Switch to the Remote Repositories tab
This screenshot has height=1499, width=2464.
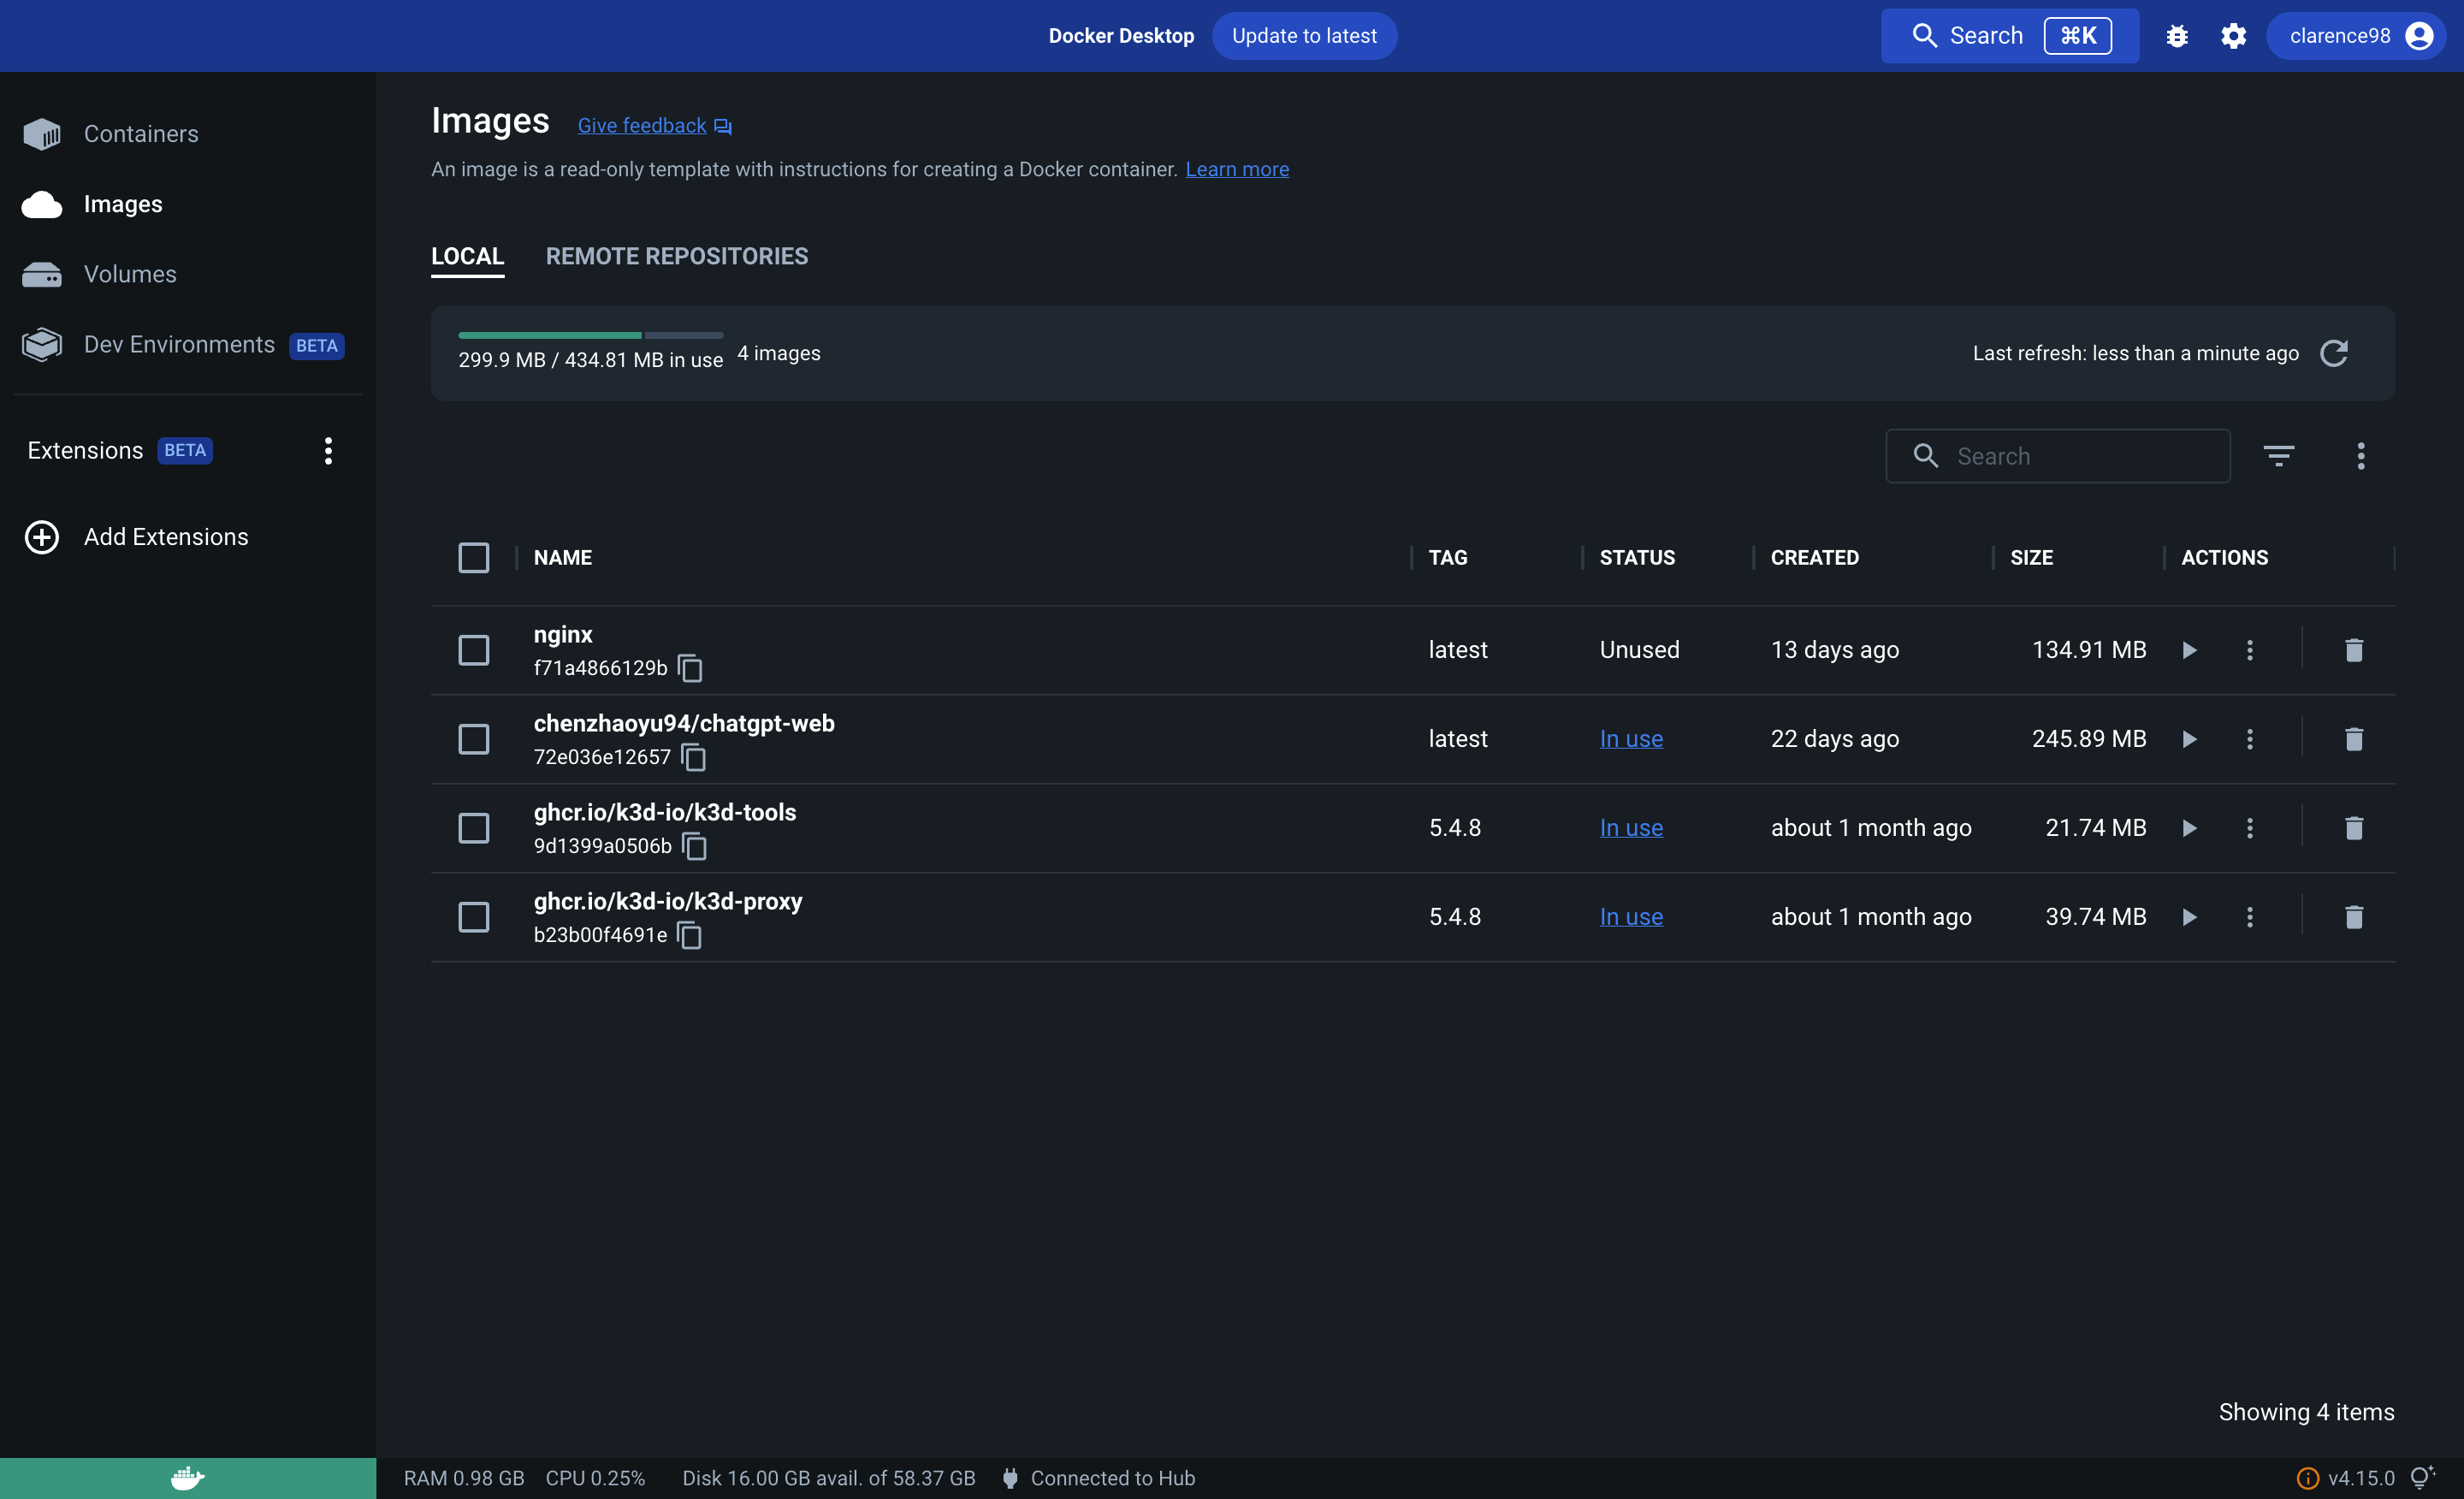click(x=676, y=257)
